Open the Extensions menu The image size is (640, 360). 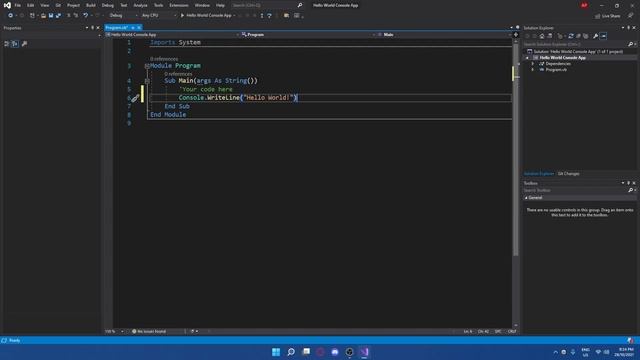tap(179, 5)
